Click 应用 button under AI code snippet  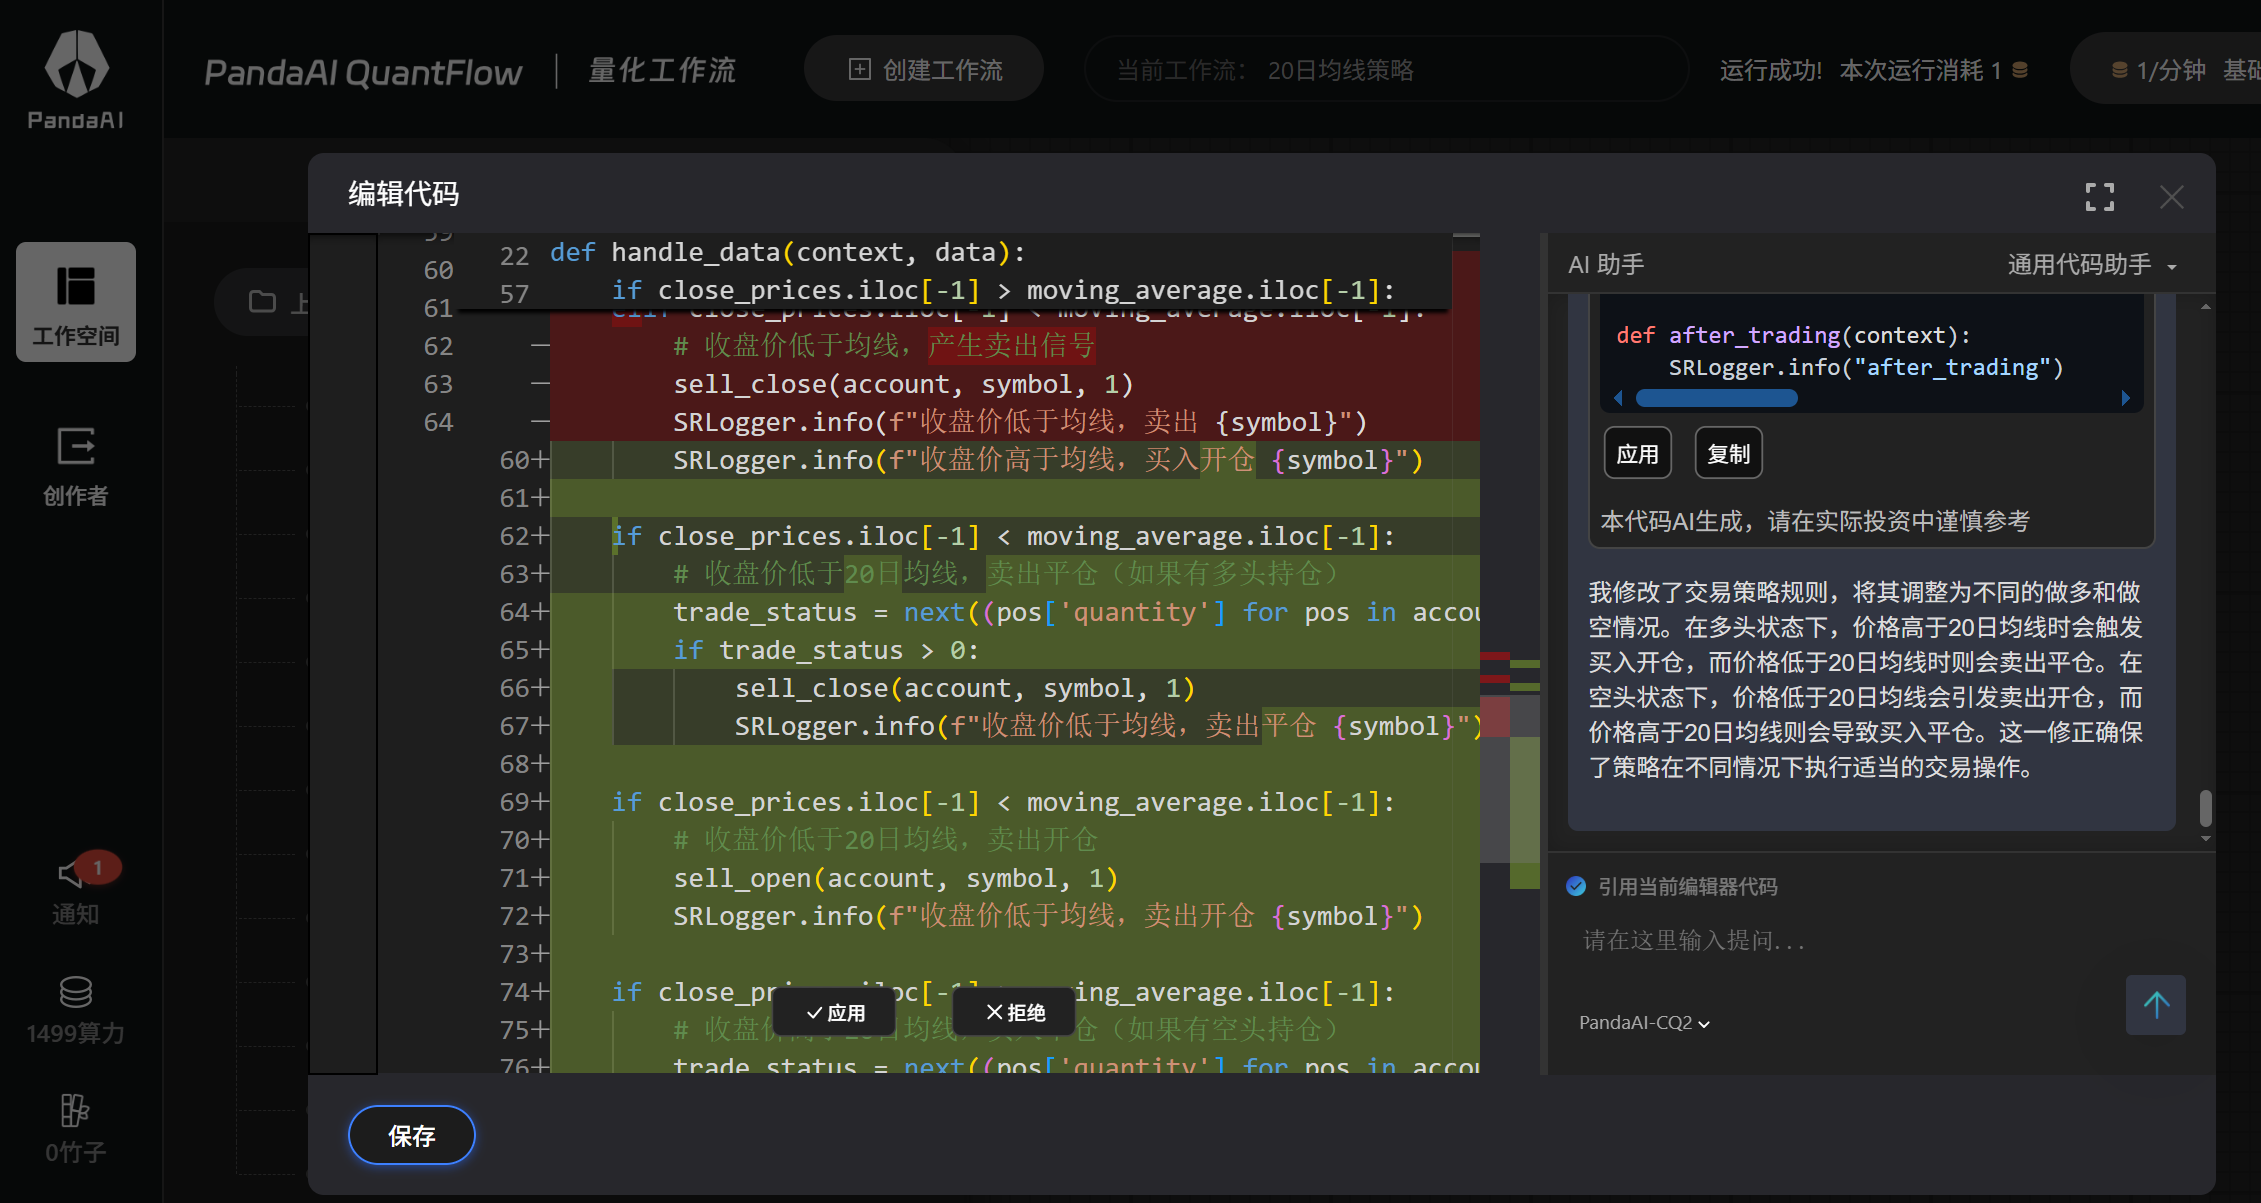[1638, 454]
